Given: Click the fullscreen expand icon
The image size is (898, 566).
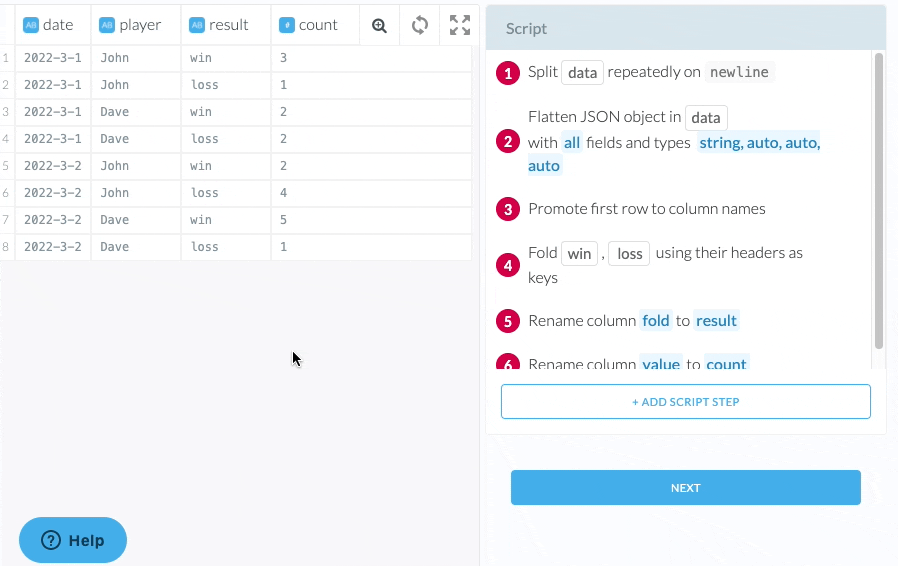Looking at the screenshot, I should tap(460, 26).
